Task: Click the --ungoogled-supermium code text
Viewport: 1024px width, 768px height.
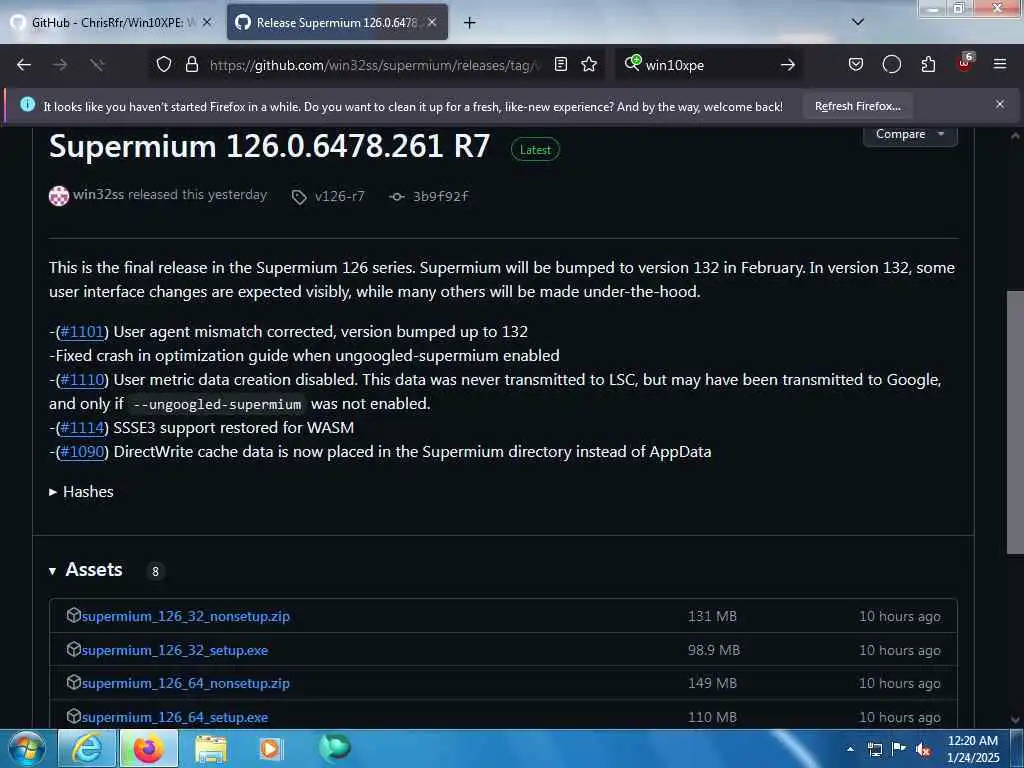Action: 217,404
